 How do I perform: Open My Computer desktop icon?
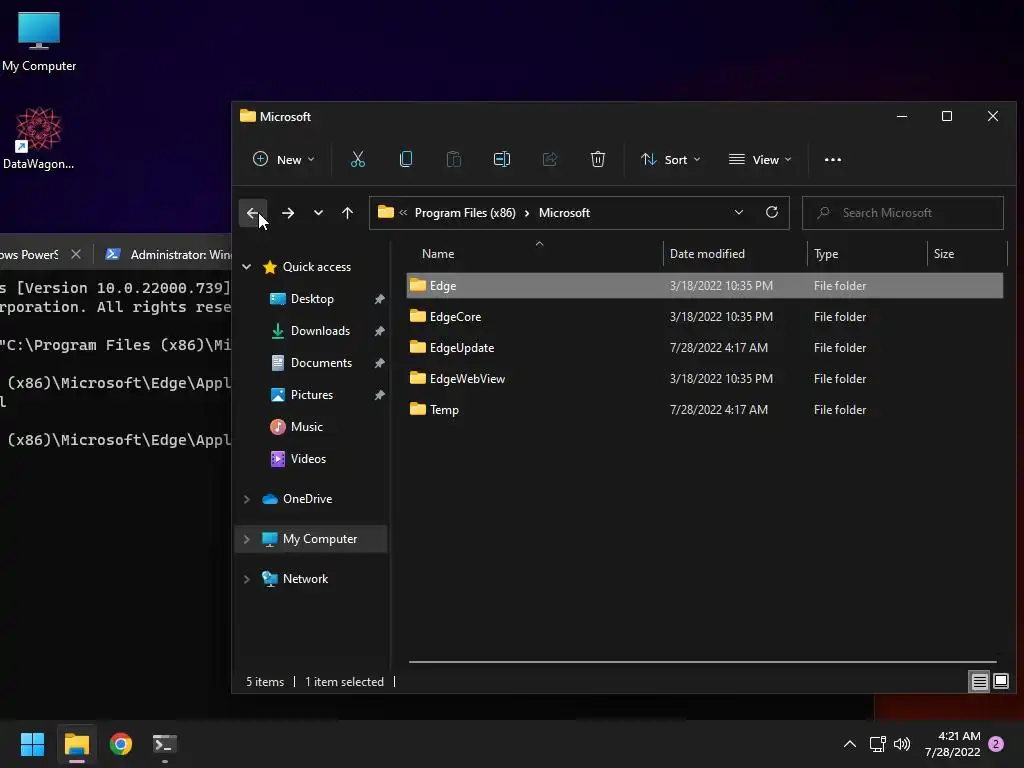click(x=39, y=42)
